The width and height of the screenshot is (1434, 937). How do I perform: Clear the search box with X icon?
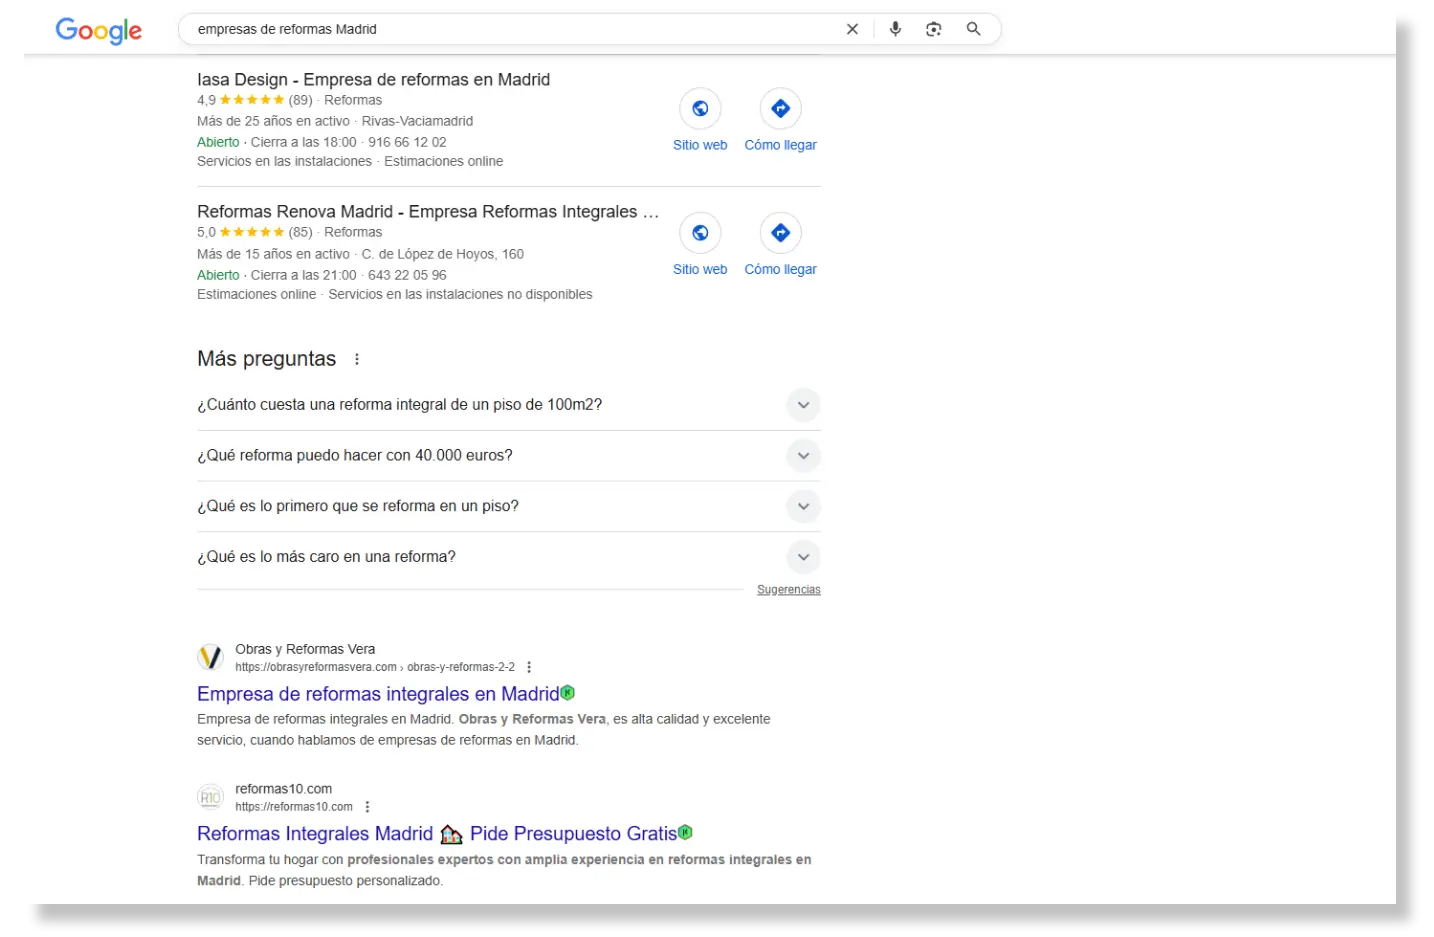pos(852,29)
